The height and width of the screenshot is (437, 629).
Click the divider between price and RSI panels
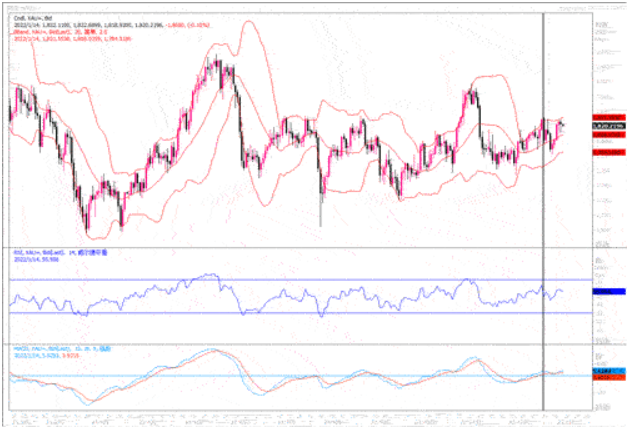click(x=300, y=244)
